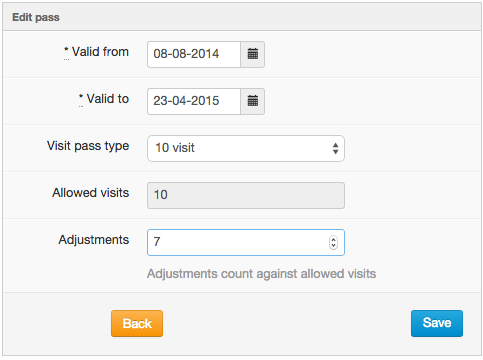
Task: Click the arrows of the 10 visit select
Action: [x=335, y=148]
